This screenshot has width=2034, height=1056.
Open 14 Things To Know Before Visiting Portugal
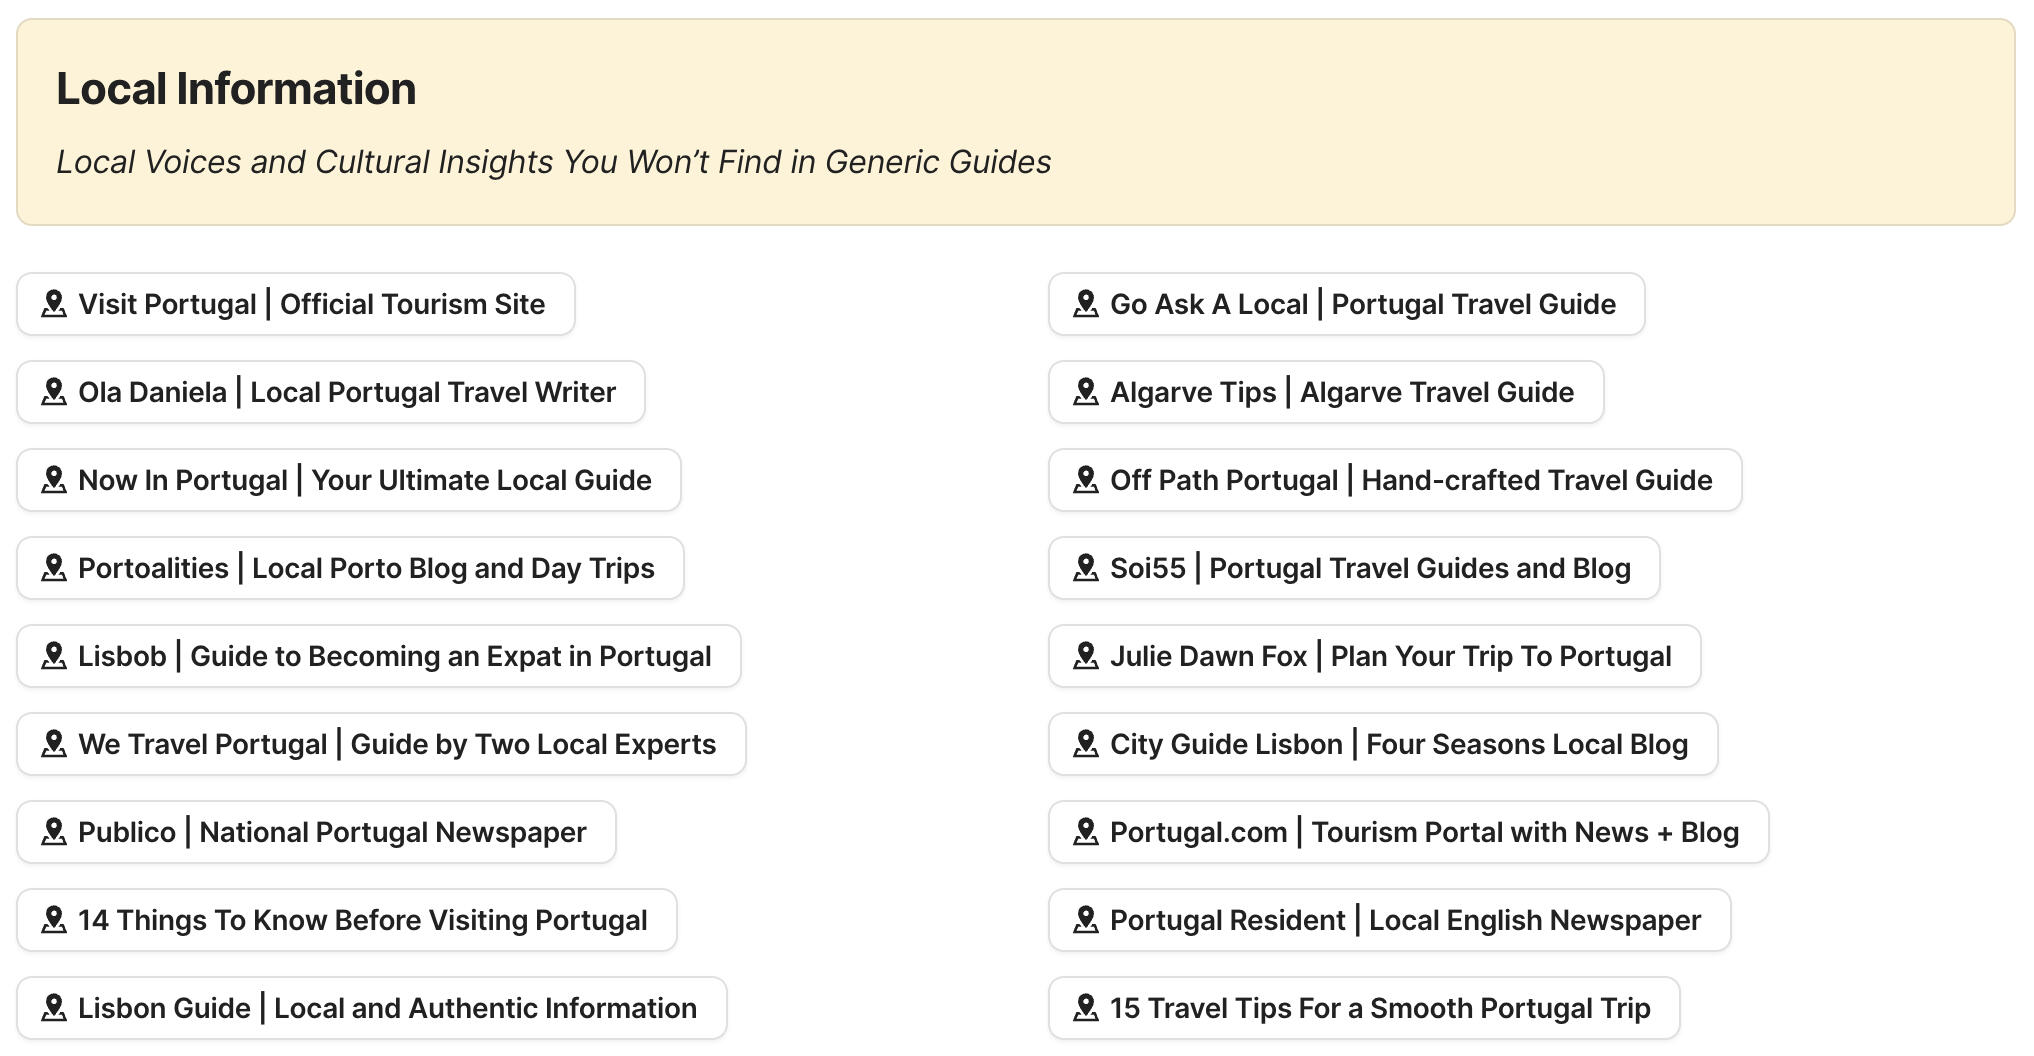(x=347, y=920)
